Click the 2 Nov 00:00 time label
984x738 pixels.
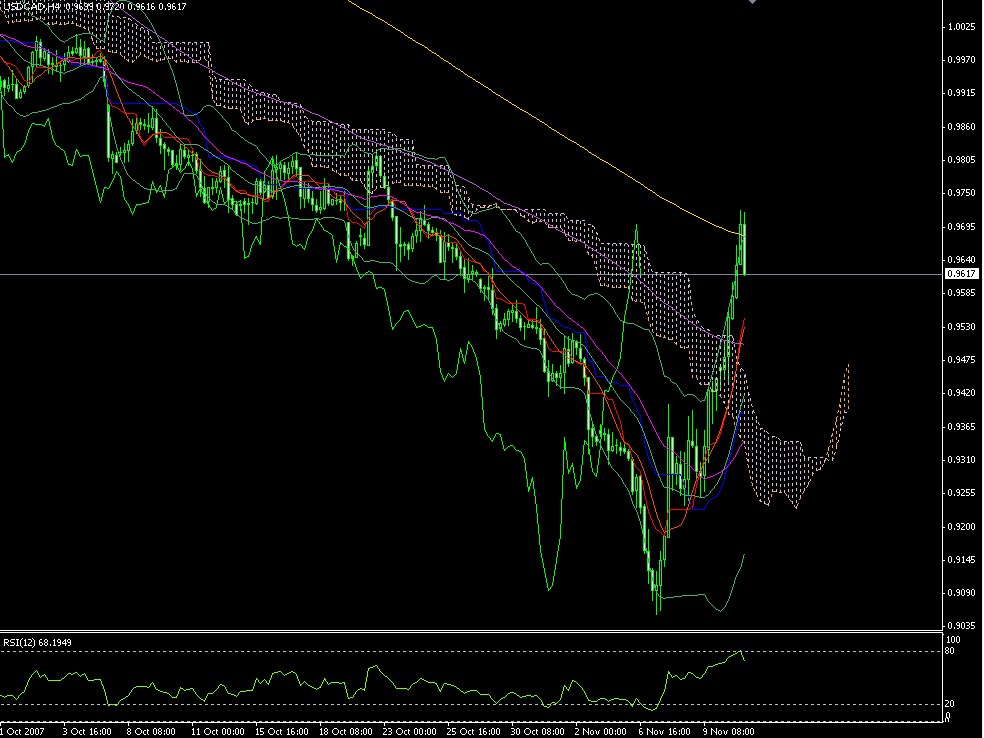coord(601,732)
